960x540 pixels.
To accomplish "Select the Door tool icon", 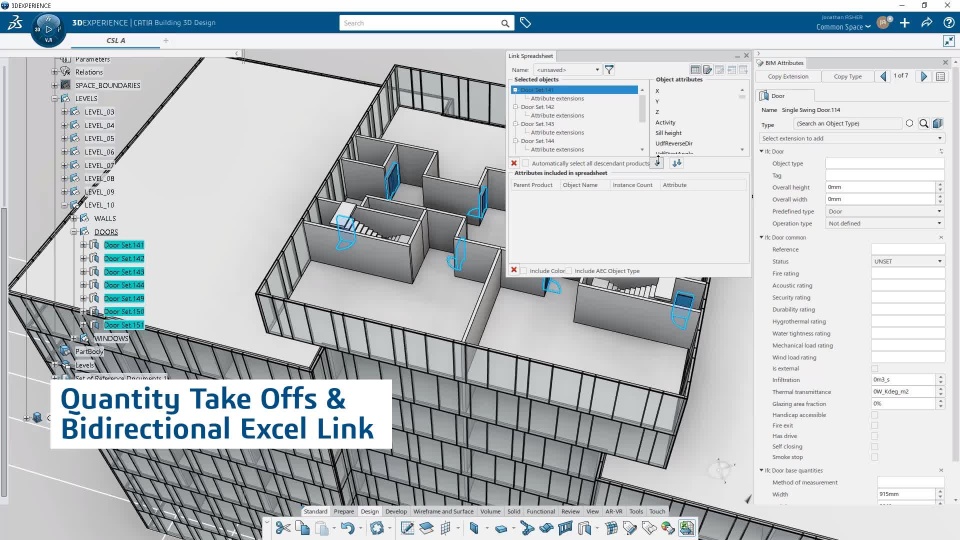I will point(585,528).
